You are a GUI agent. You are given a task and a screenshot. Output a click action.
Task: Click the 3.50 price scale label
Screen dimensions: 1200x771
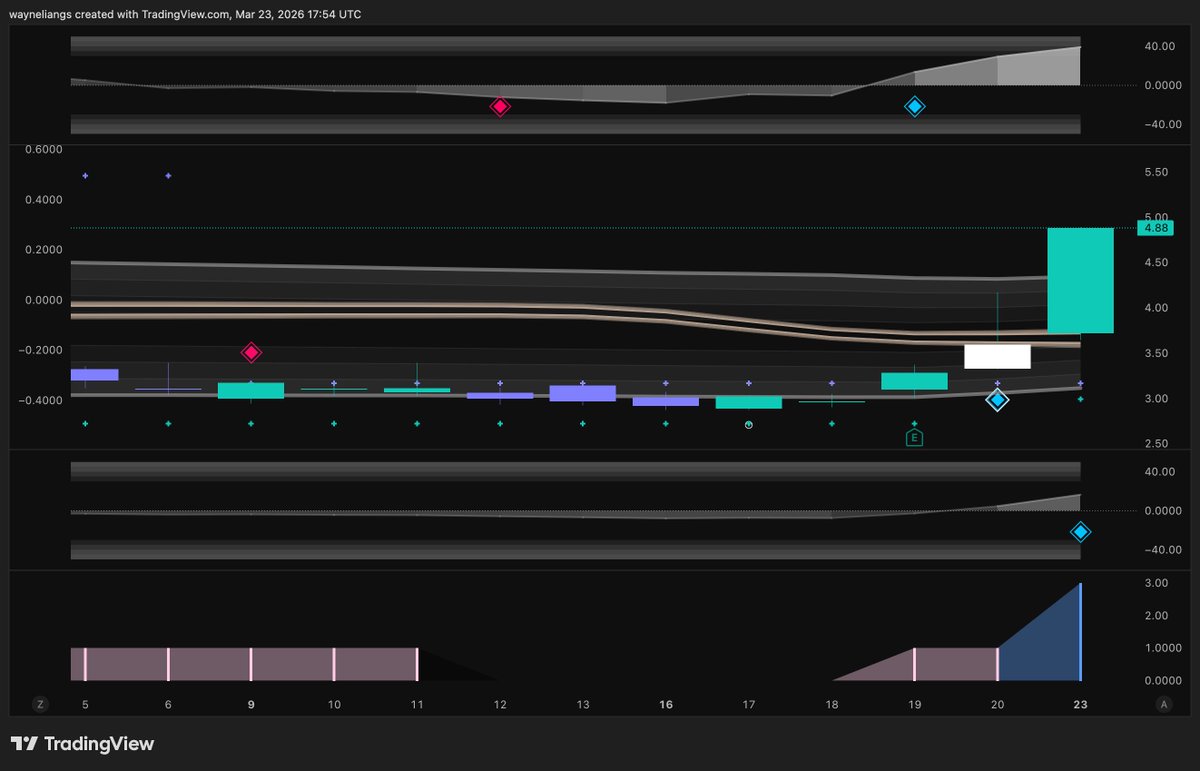1156,353
